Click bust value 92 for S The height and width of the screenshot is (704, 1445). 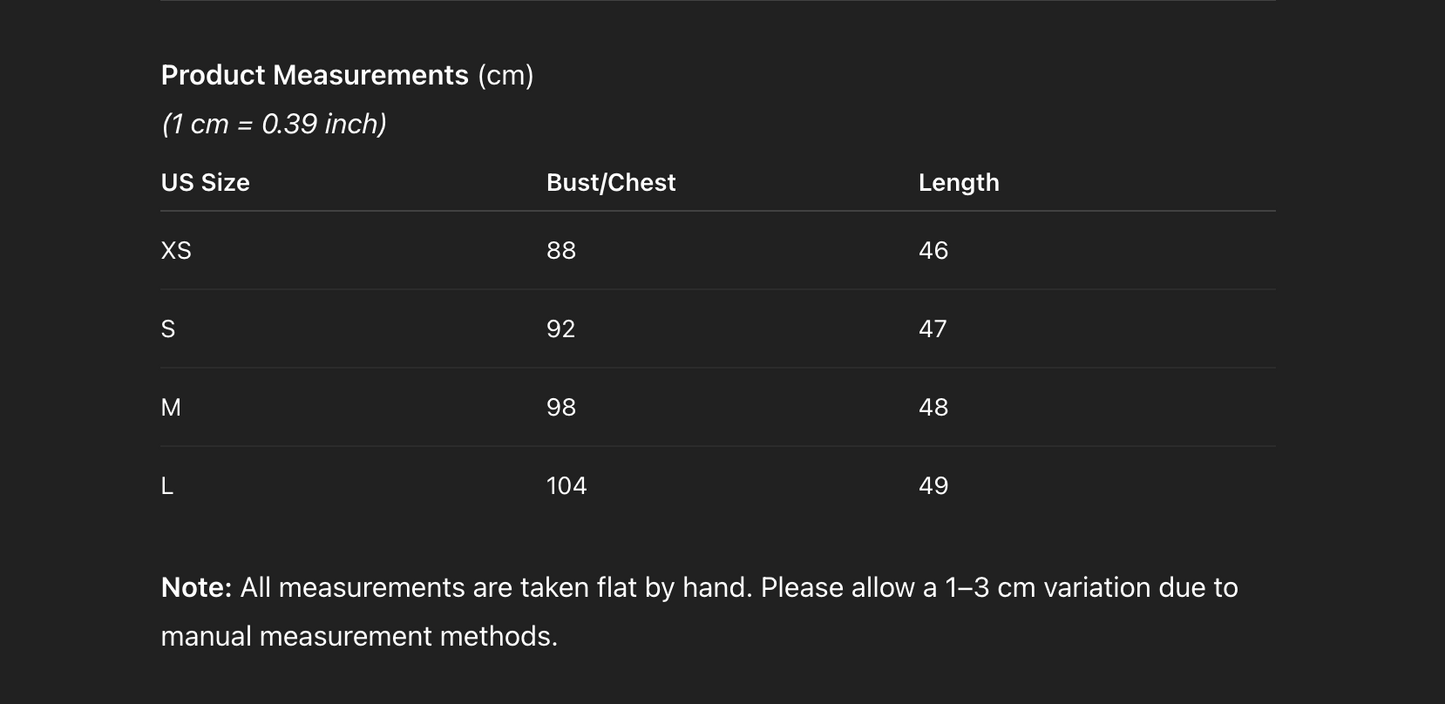click(561, 329)
